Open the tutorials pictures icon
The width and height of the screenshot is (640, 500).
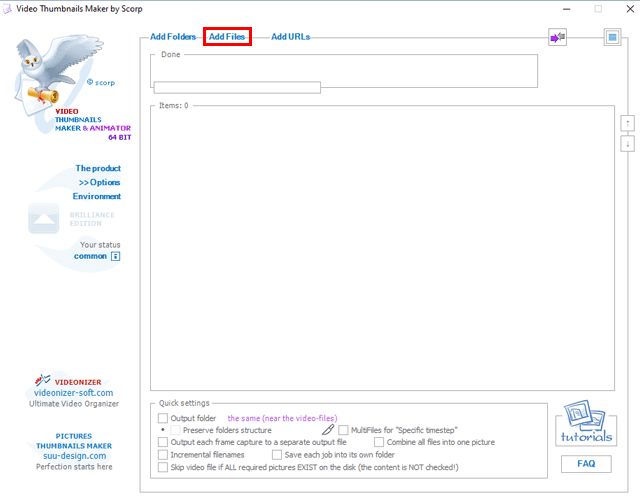(586, 422)
